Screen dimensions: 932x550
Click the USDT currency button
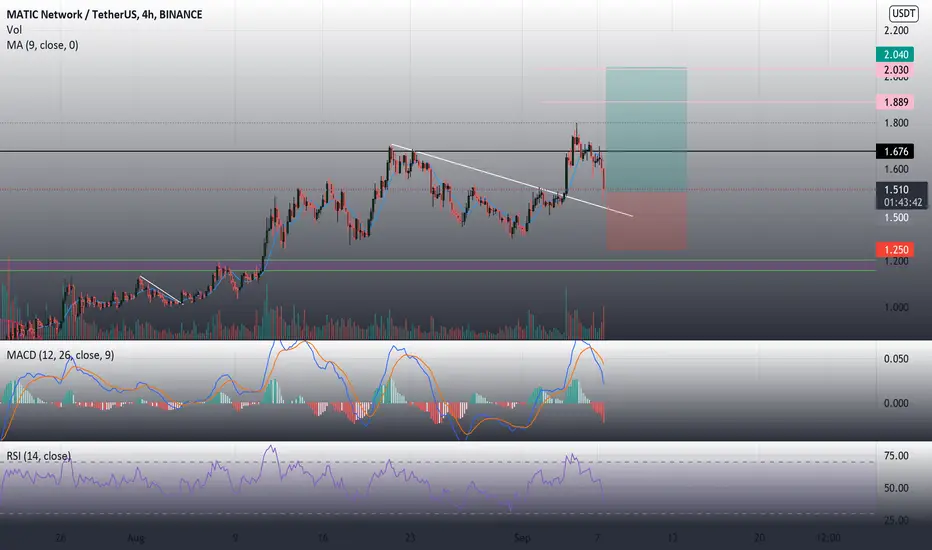(x=903, y=13)
